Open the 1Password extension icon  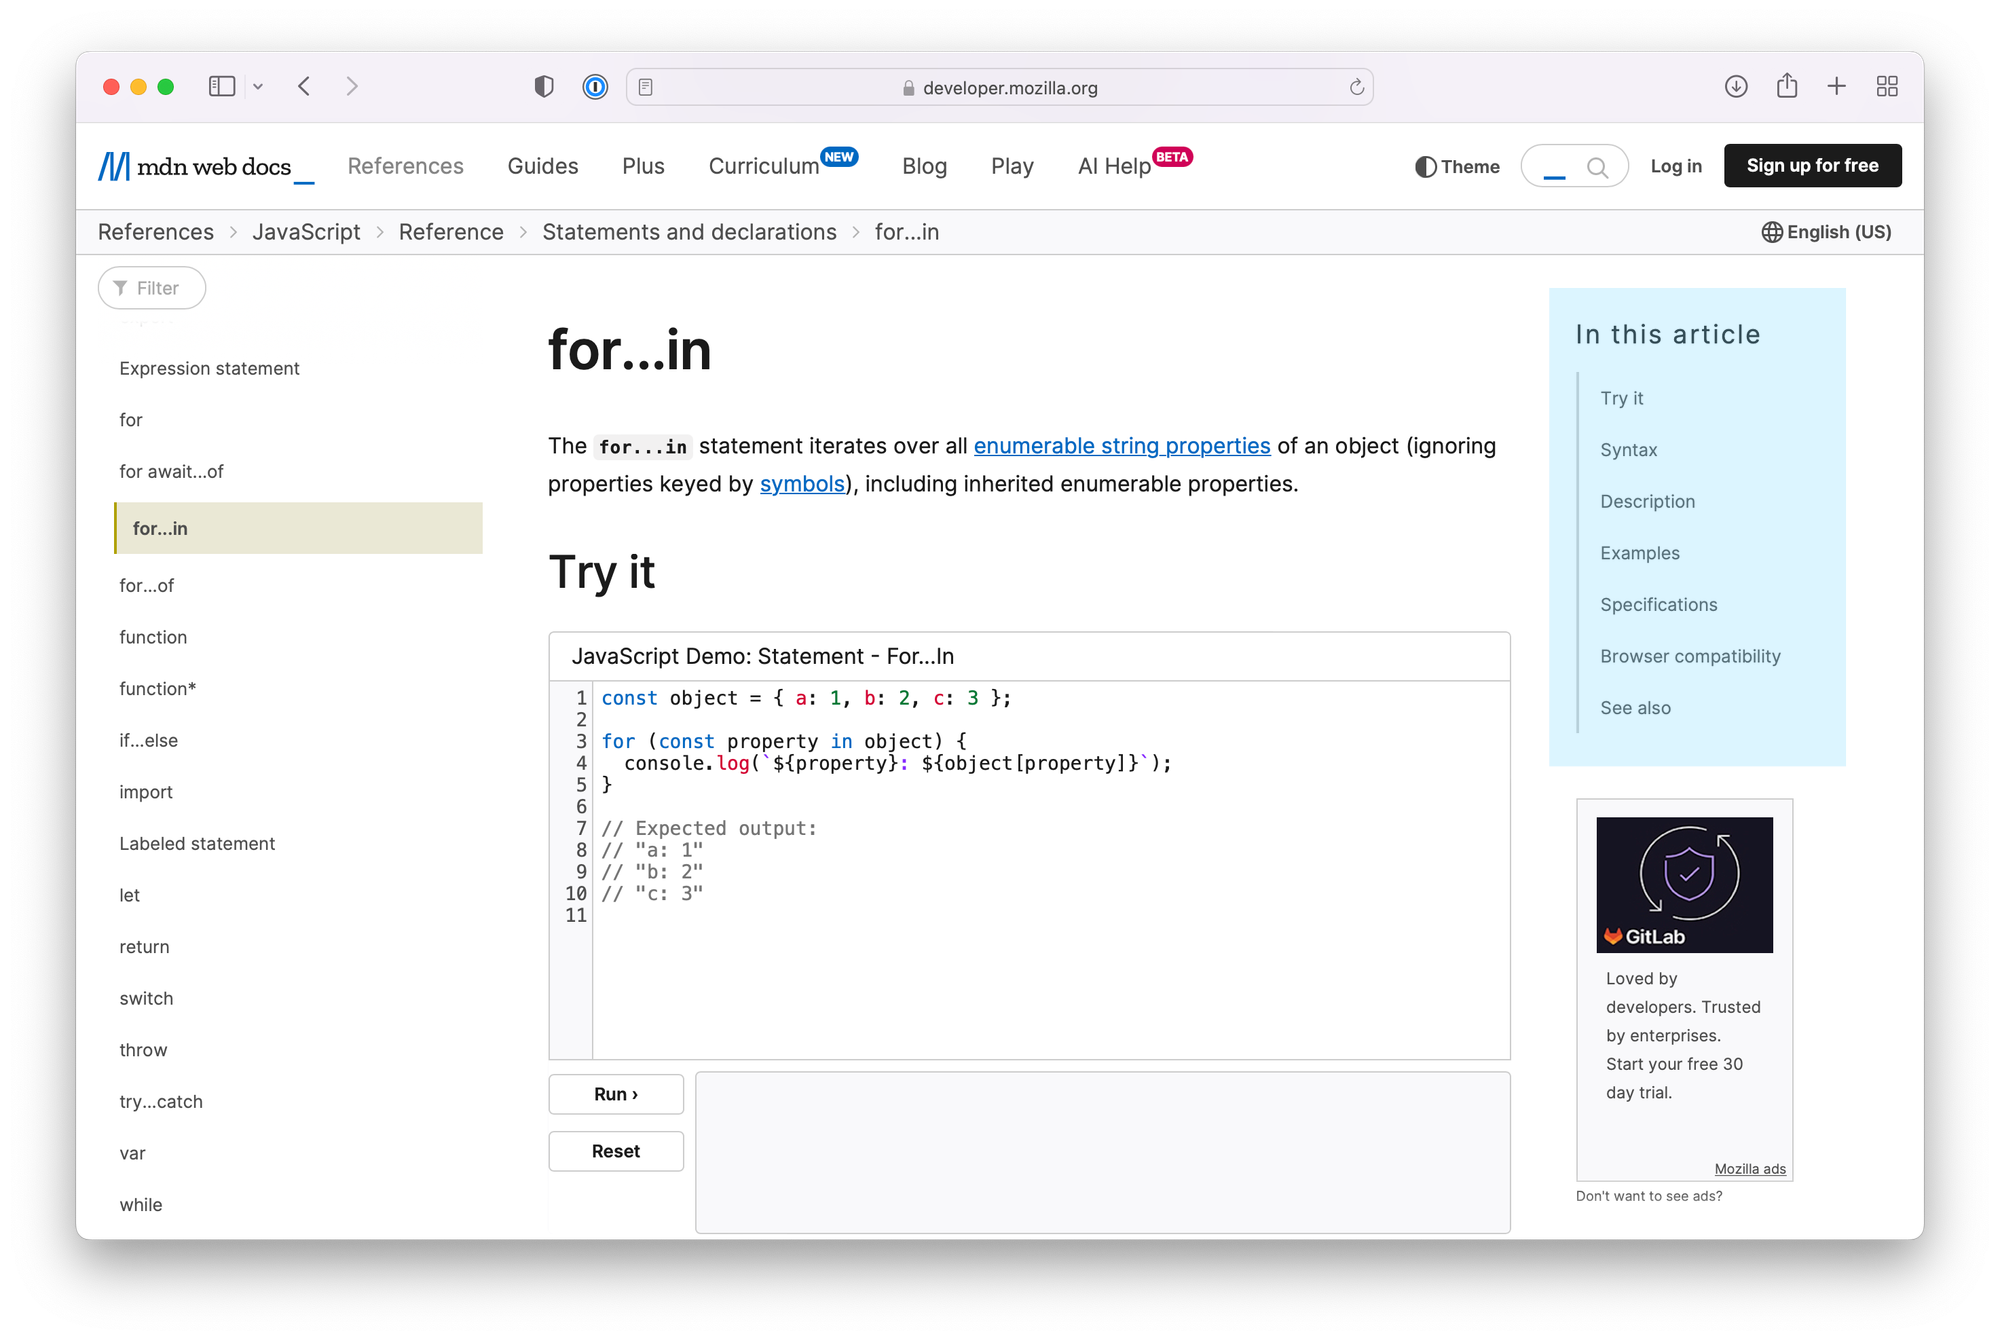[x=595, y=87]
